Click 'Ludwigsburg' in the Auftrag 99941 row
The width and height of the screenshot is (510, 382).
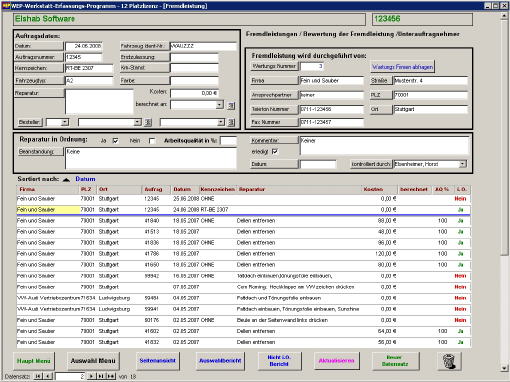(114, 309)
